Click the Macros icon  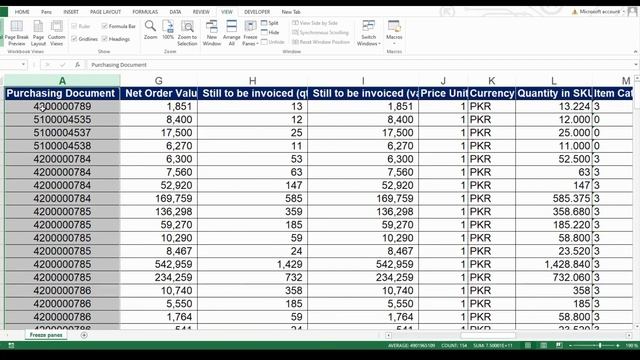coord(394,27)
